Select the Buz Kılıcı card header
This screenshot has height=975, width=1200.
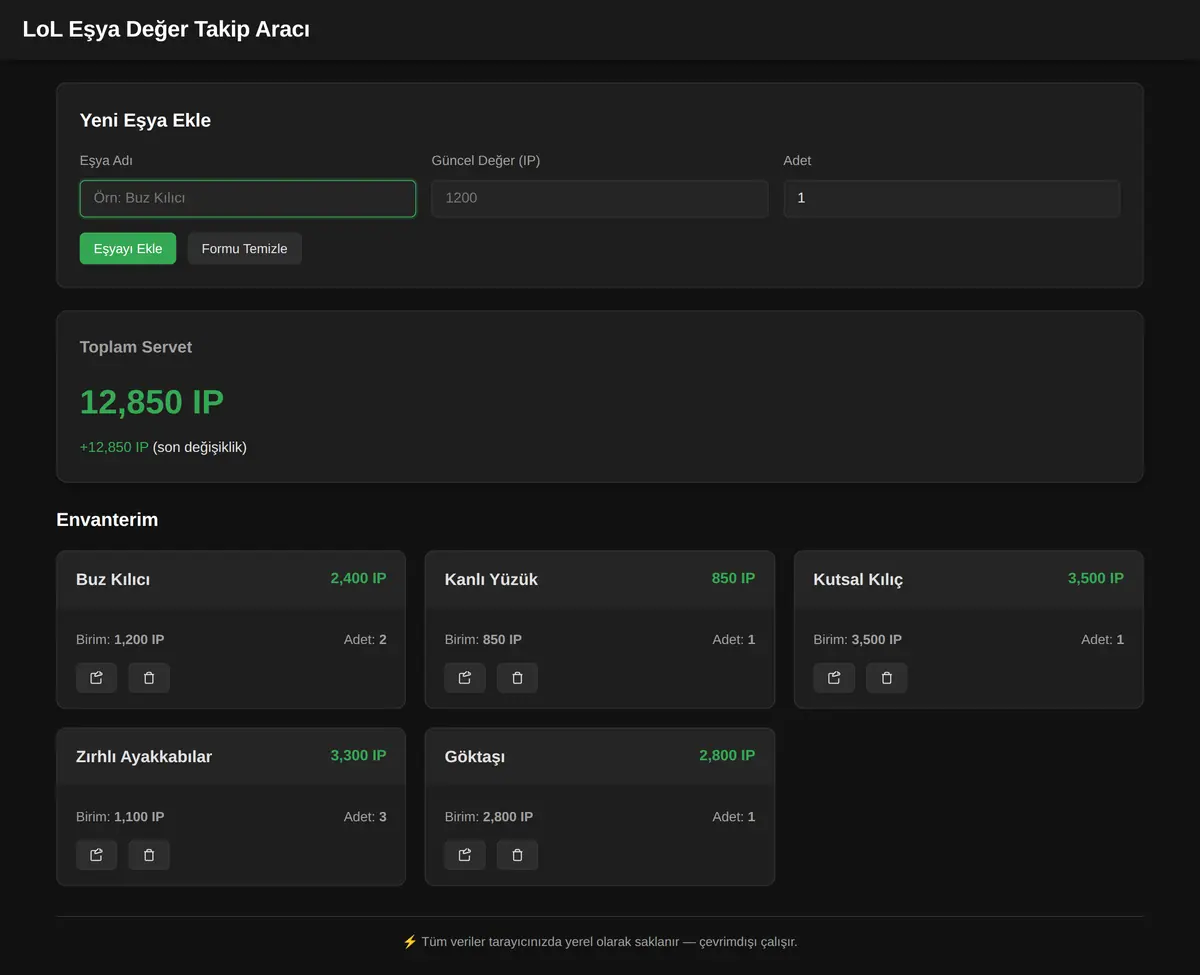pyautogui.click(x=231, y=580)
